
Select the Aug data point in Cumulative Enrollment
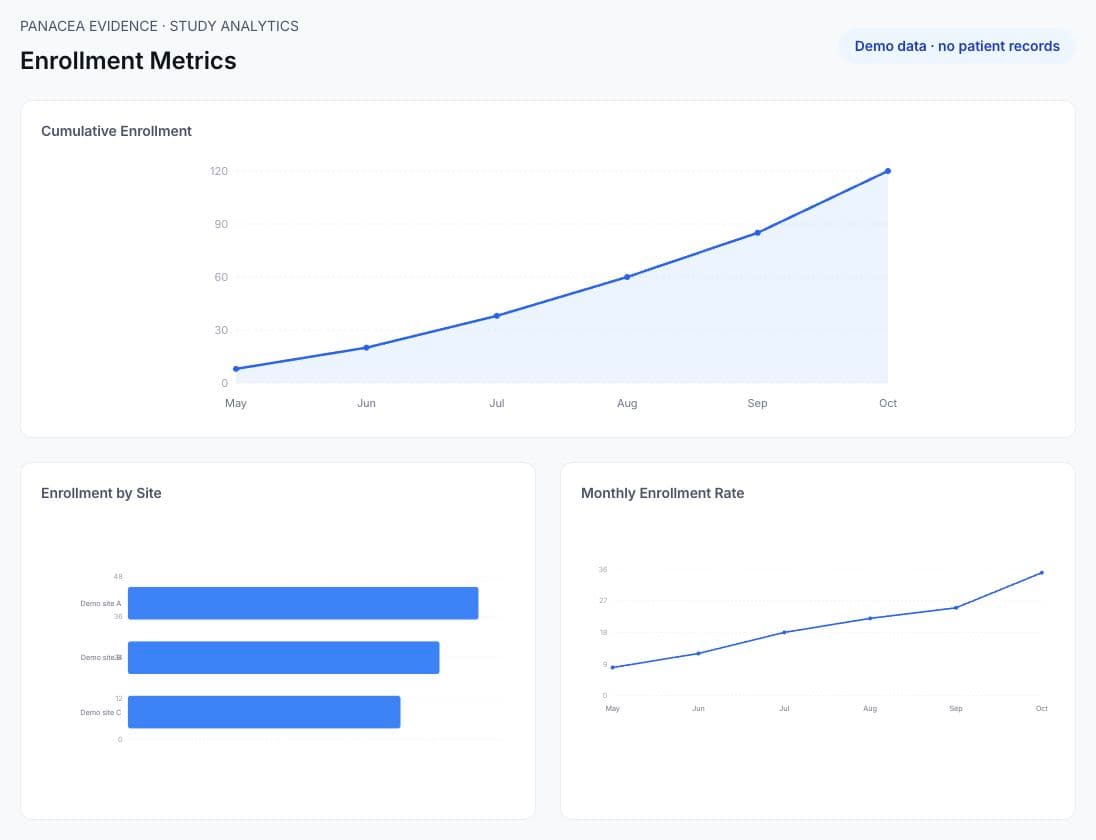627,277
